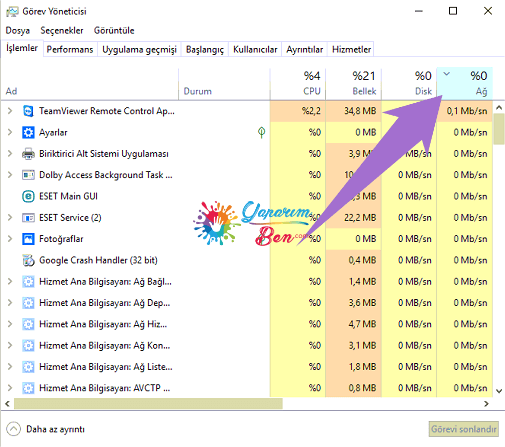Image resolution: width=505 pixels, height=447 pixels.
Task: Expand Dolby Access Background Task
Action: [10, 175]
